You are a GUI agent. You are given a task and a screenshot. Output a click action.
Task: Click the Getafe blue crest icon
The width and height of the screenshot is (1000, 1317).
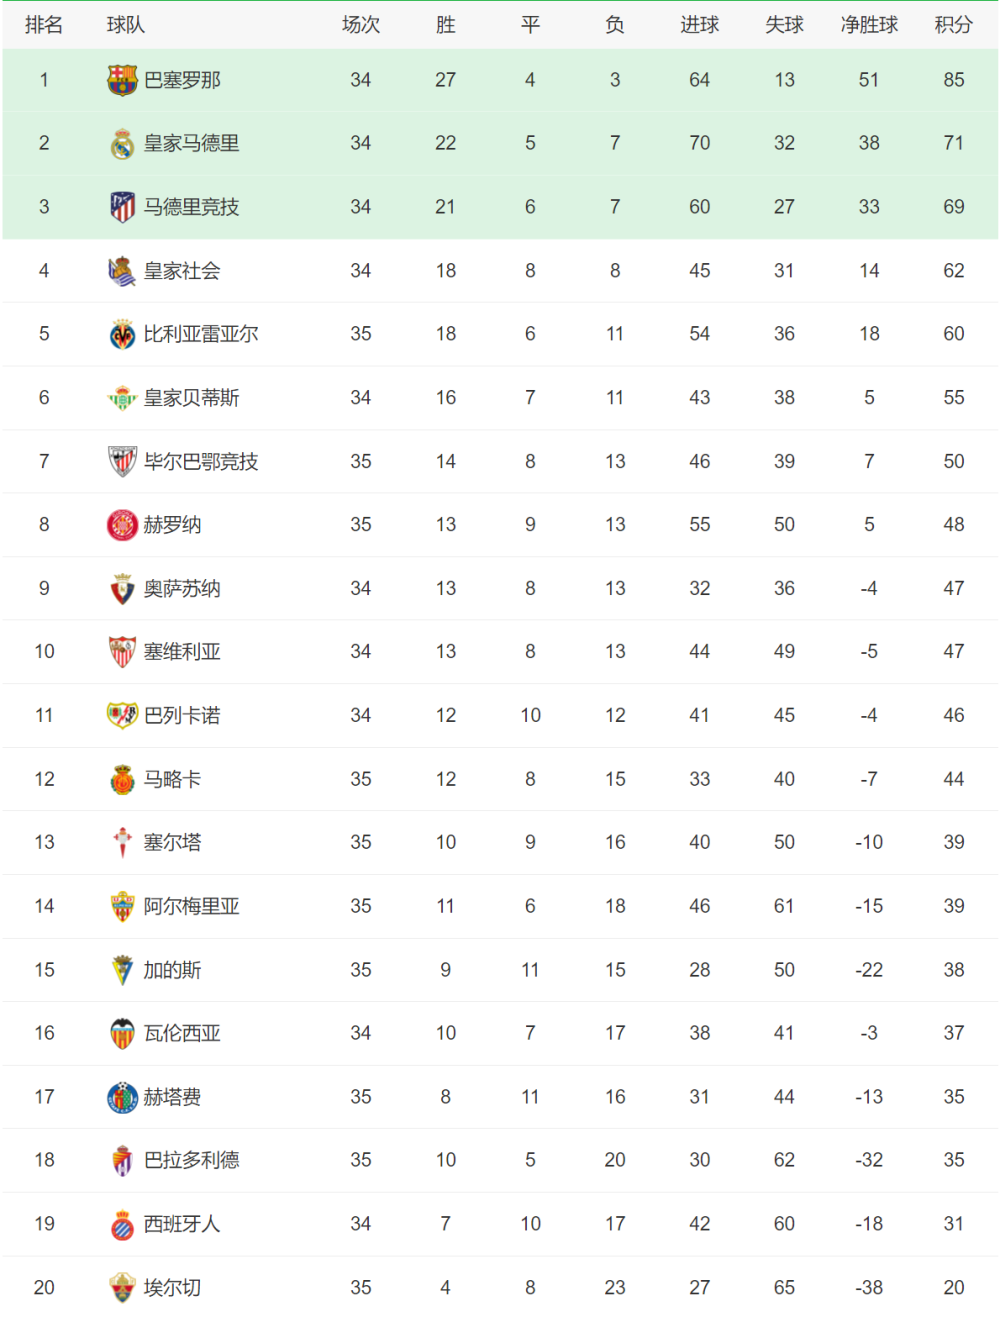click(122, 1097)
